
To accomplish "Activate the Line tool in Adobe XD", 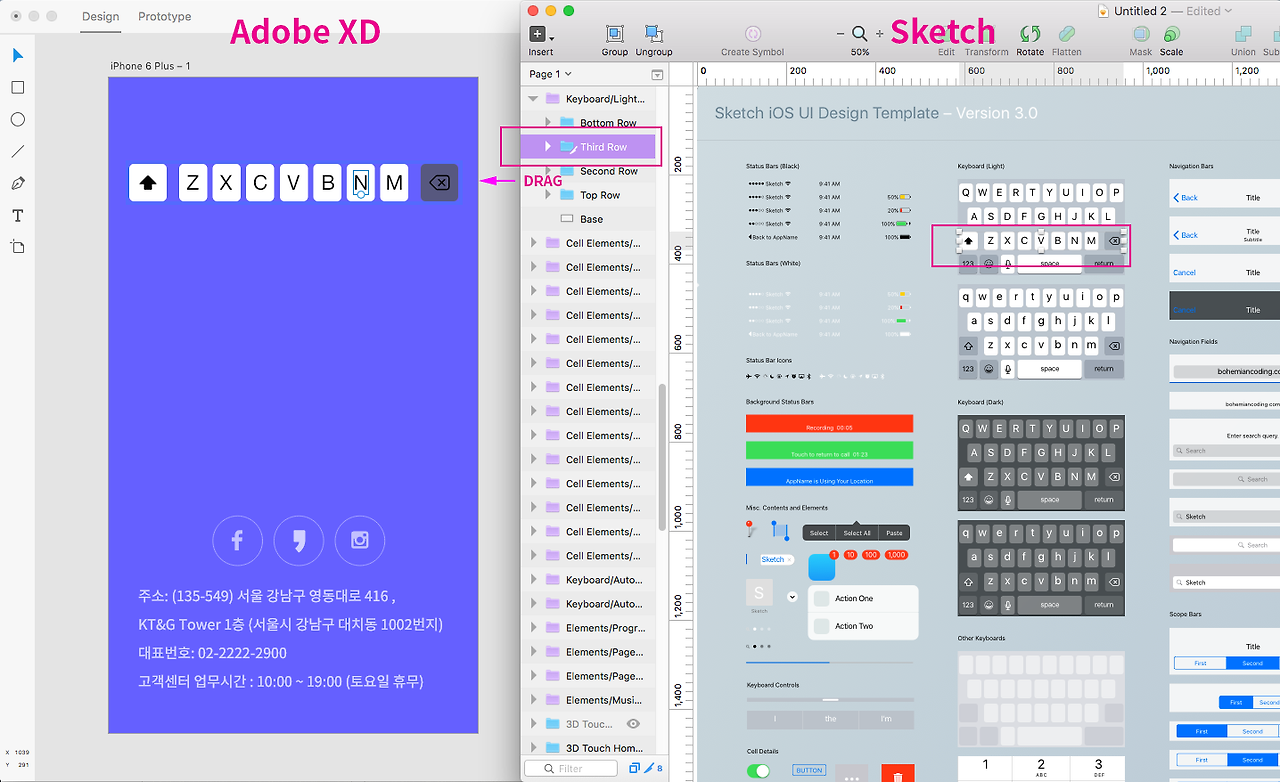I will (18, 151).
